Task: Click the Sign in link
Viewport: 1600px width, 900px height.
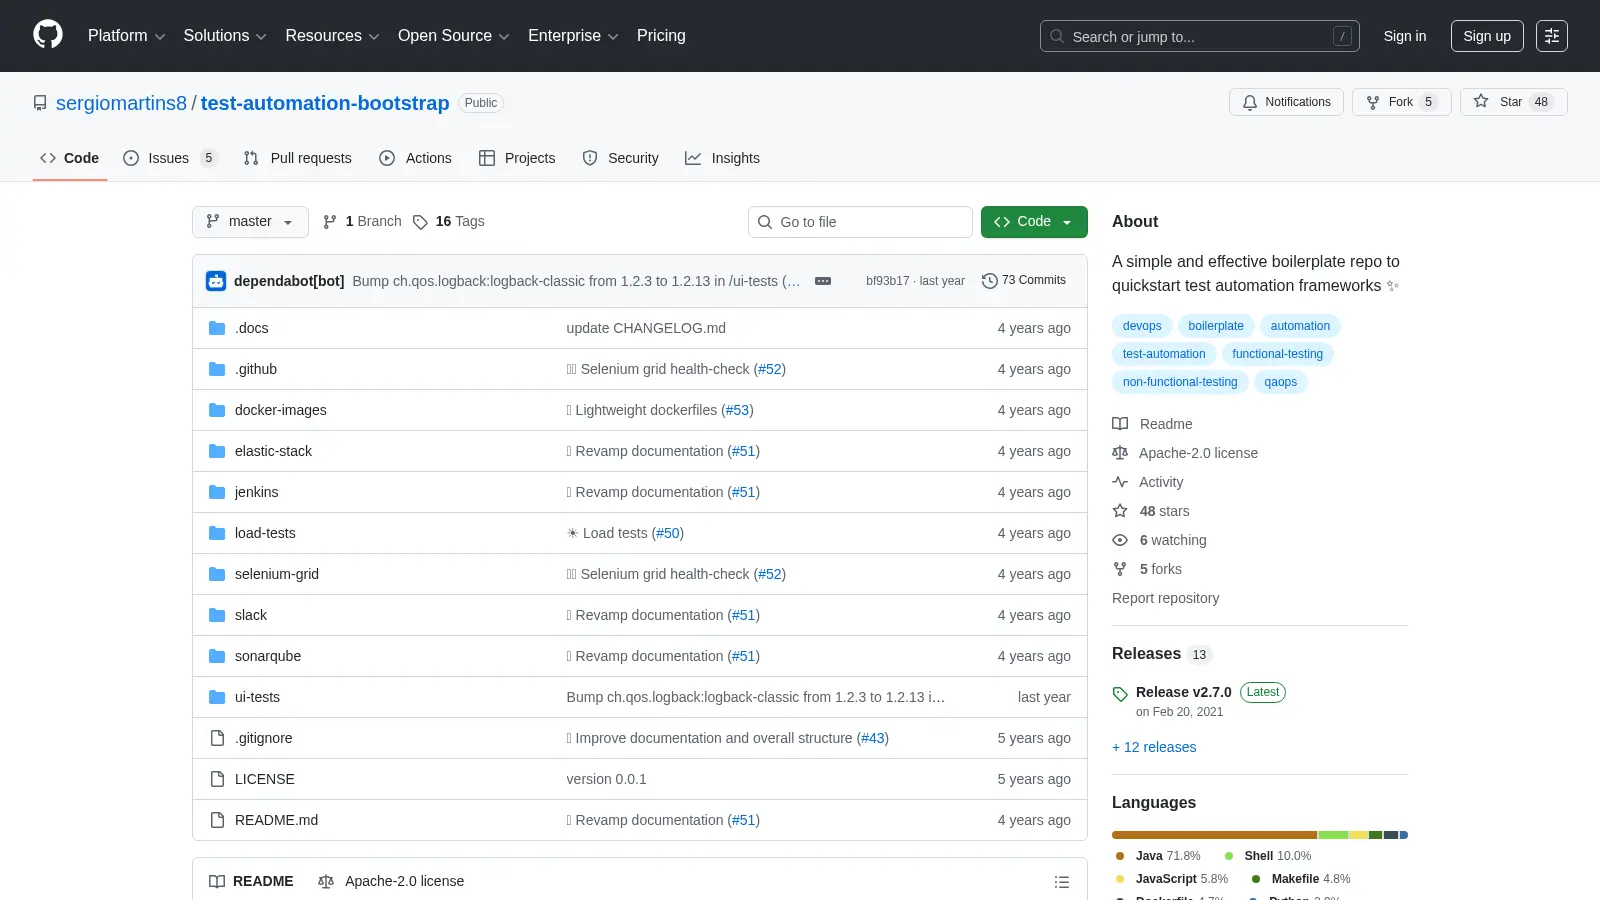Action: point(1405,36)
